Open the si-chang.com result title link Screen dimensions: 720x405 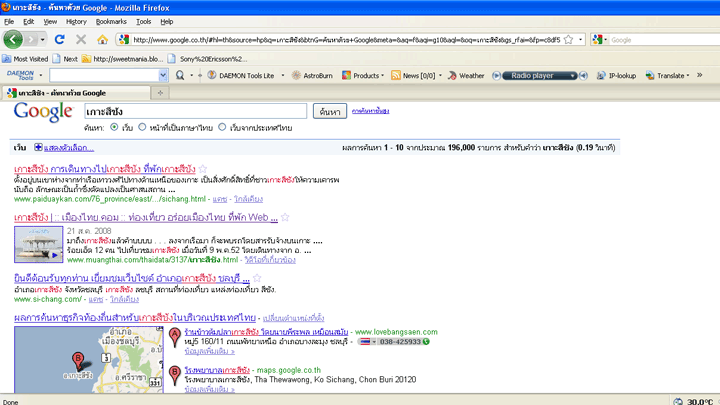[x=132, y=278]
